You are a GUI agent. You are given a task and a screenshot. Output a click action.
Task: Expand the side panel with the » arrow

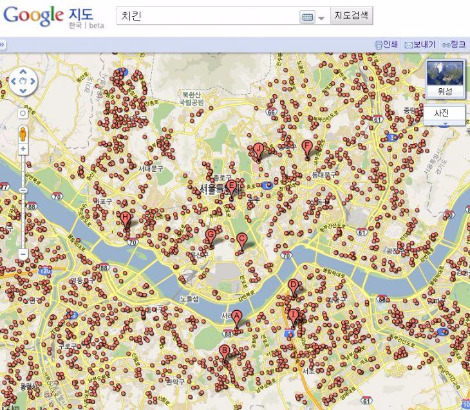[x=2, y=44]
